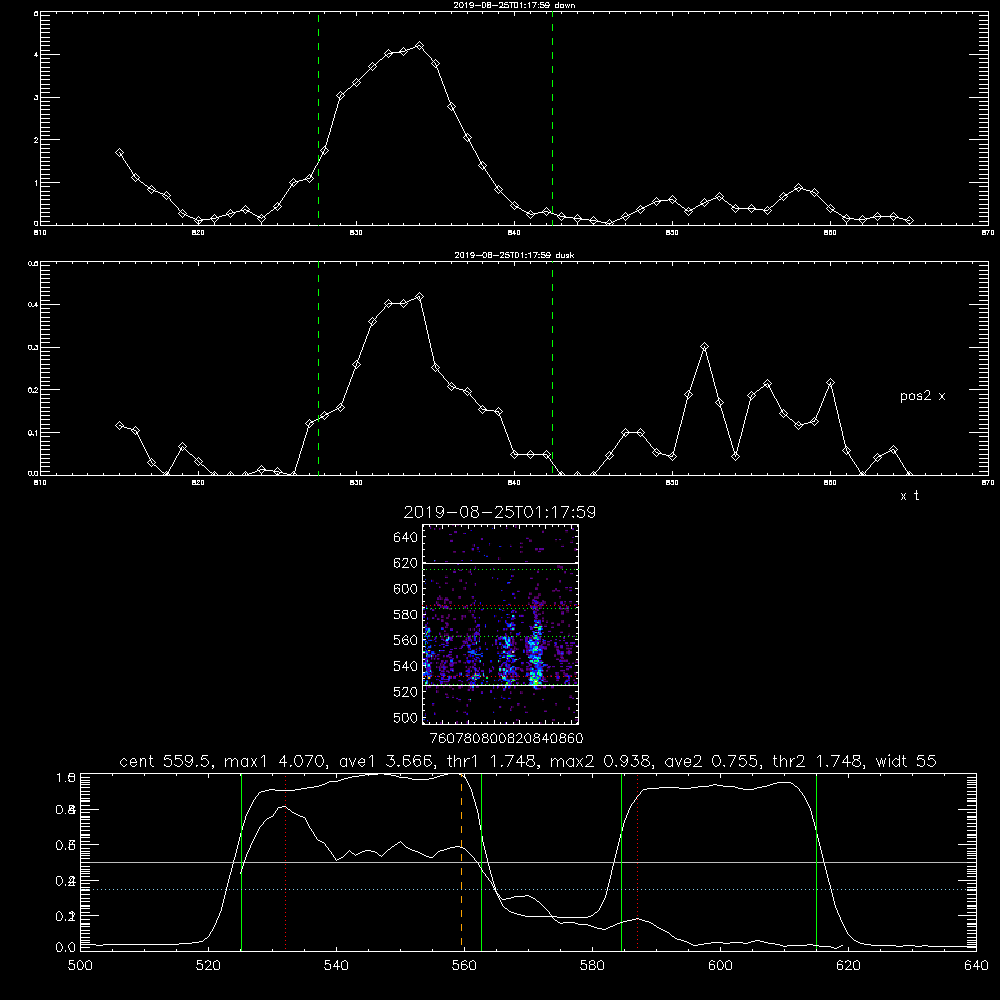1000x1000 pixels.
Task: Click the '580' label on spectrogram y-axis
Action: point(406,615)
